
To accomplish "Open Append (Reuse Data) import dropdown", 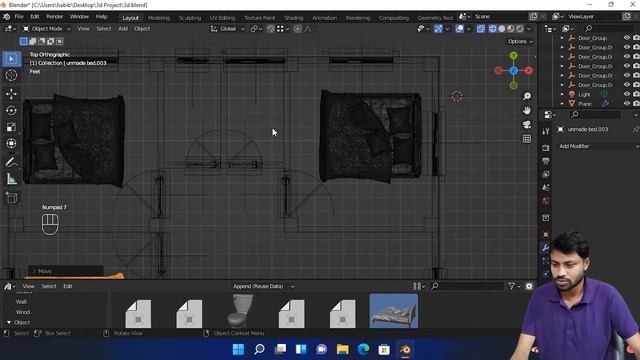I will 263,286.
